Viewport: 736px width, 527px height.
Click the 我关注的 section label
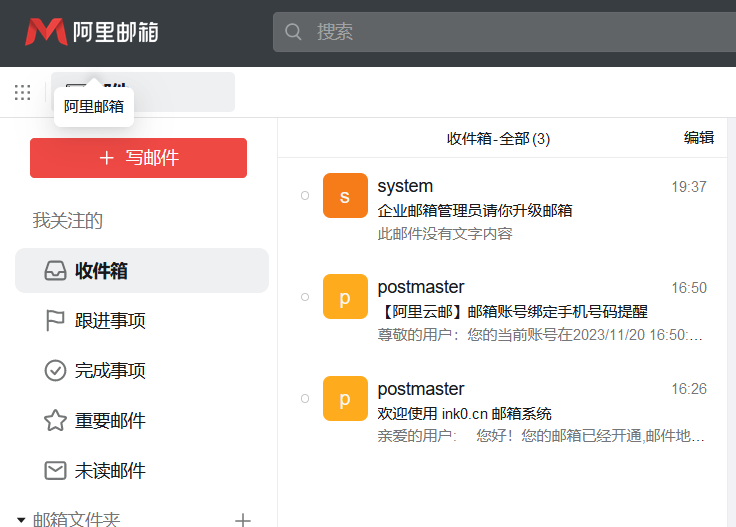(68, 221)
